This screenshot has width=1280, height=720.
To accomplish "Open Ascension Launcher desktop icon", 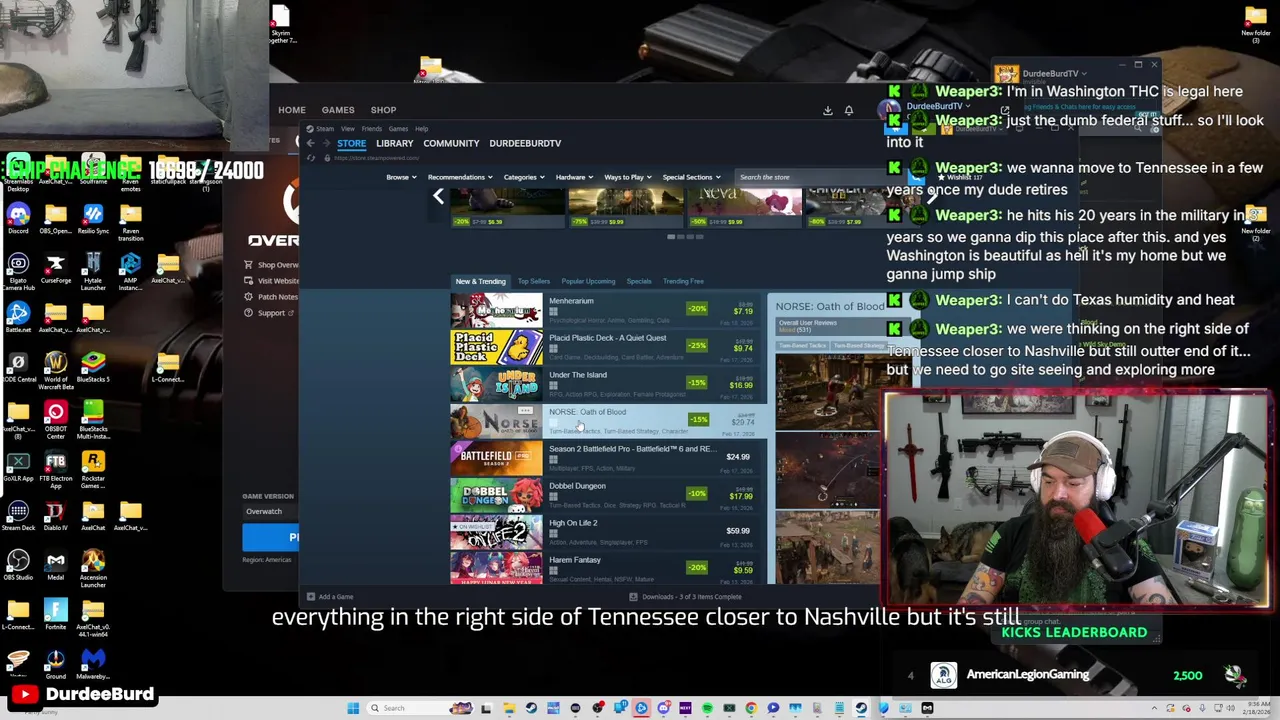I will point(93,568).
